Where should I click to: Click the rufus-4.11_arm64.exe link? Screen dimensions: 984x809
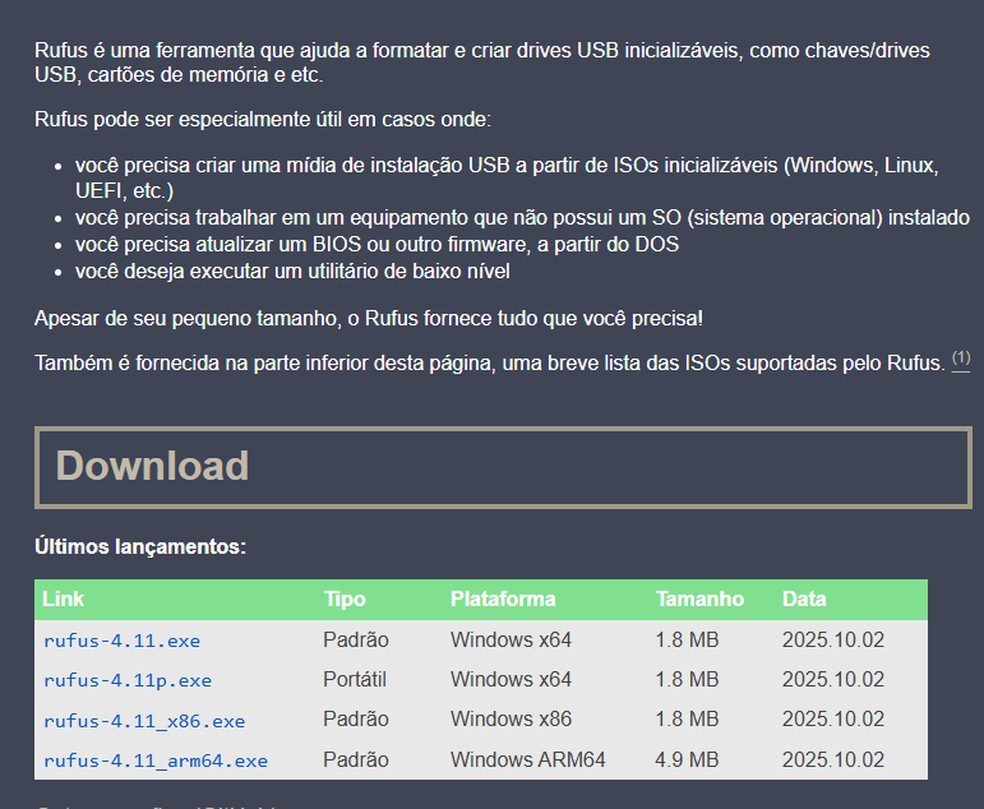[156, 761]
